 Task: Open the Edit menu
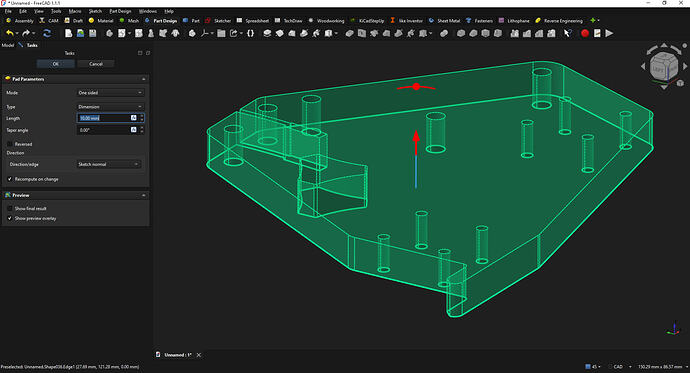point(23,11)
